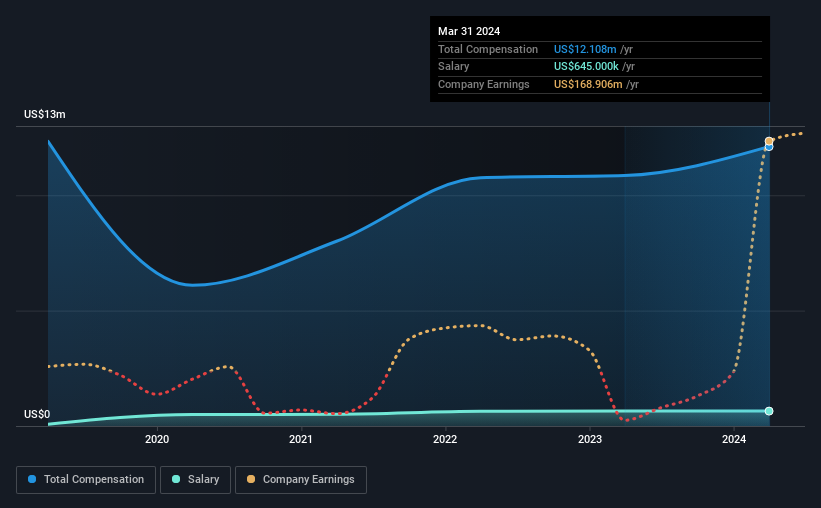Click the orange Company Earnings legend dot
Screen dimensions: 821x508
click(x=251, y=479)
